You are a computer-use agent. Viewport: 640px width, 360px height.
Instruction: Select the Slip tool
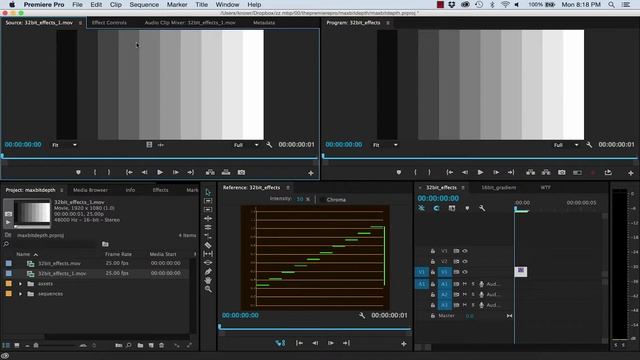208,254
